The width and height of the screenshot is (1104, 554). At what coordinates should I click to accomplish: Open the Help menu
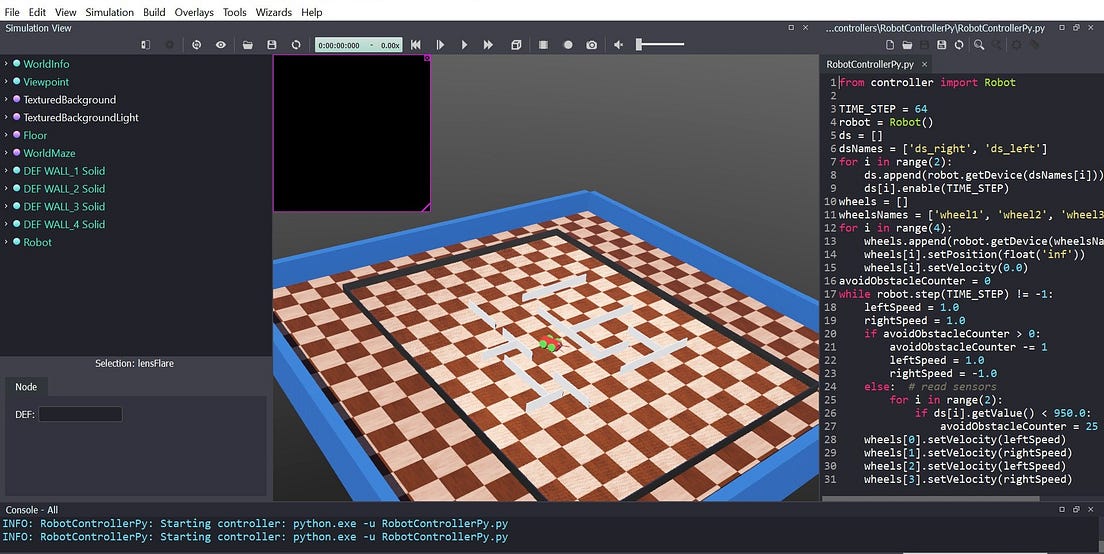coord(311,12)
